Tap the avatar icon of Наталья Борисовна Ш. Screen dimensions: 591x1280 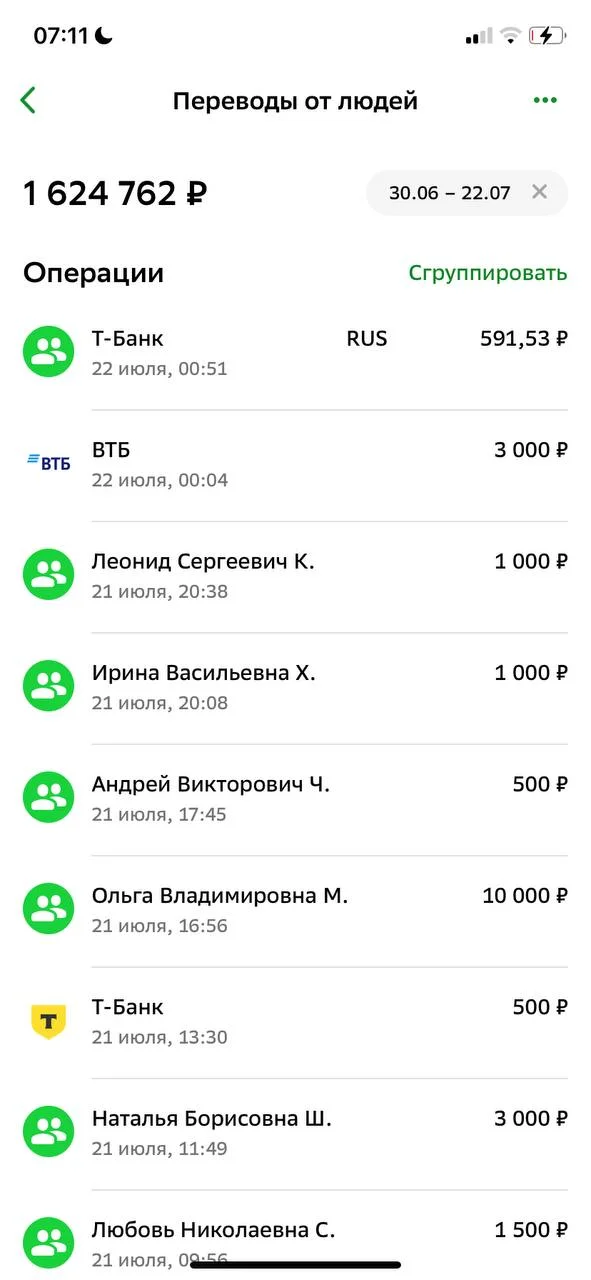click(47, 1130)
